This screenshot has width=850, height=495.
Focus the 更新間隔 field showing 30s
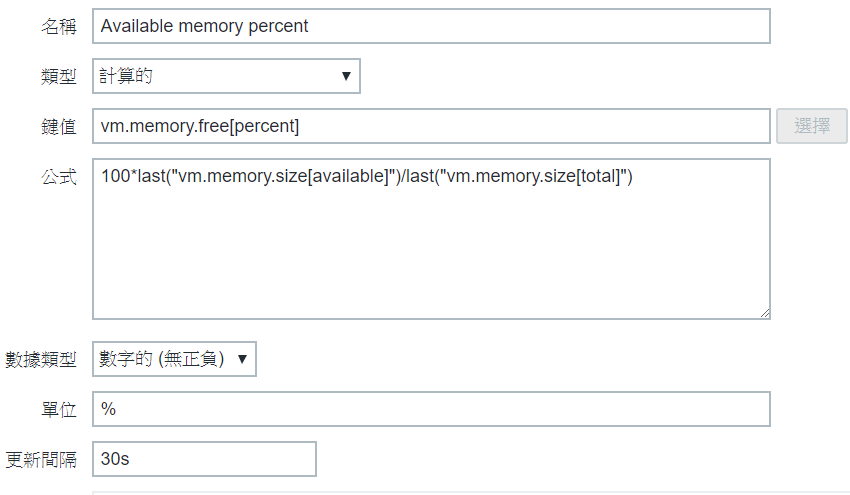(204, 459)
